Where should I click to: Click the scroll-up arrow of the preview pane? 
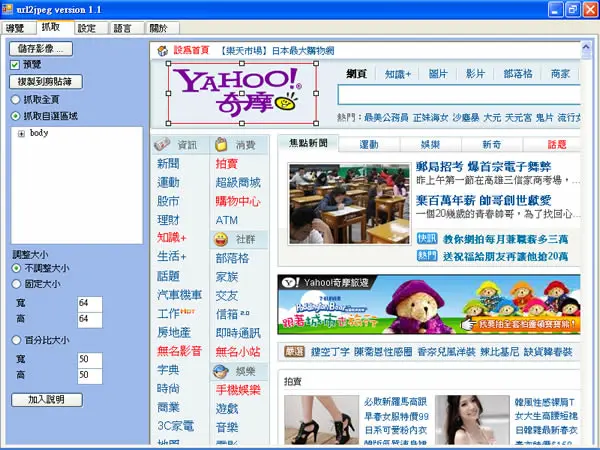click(586, 48)
